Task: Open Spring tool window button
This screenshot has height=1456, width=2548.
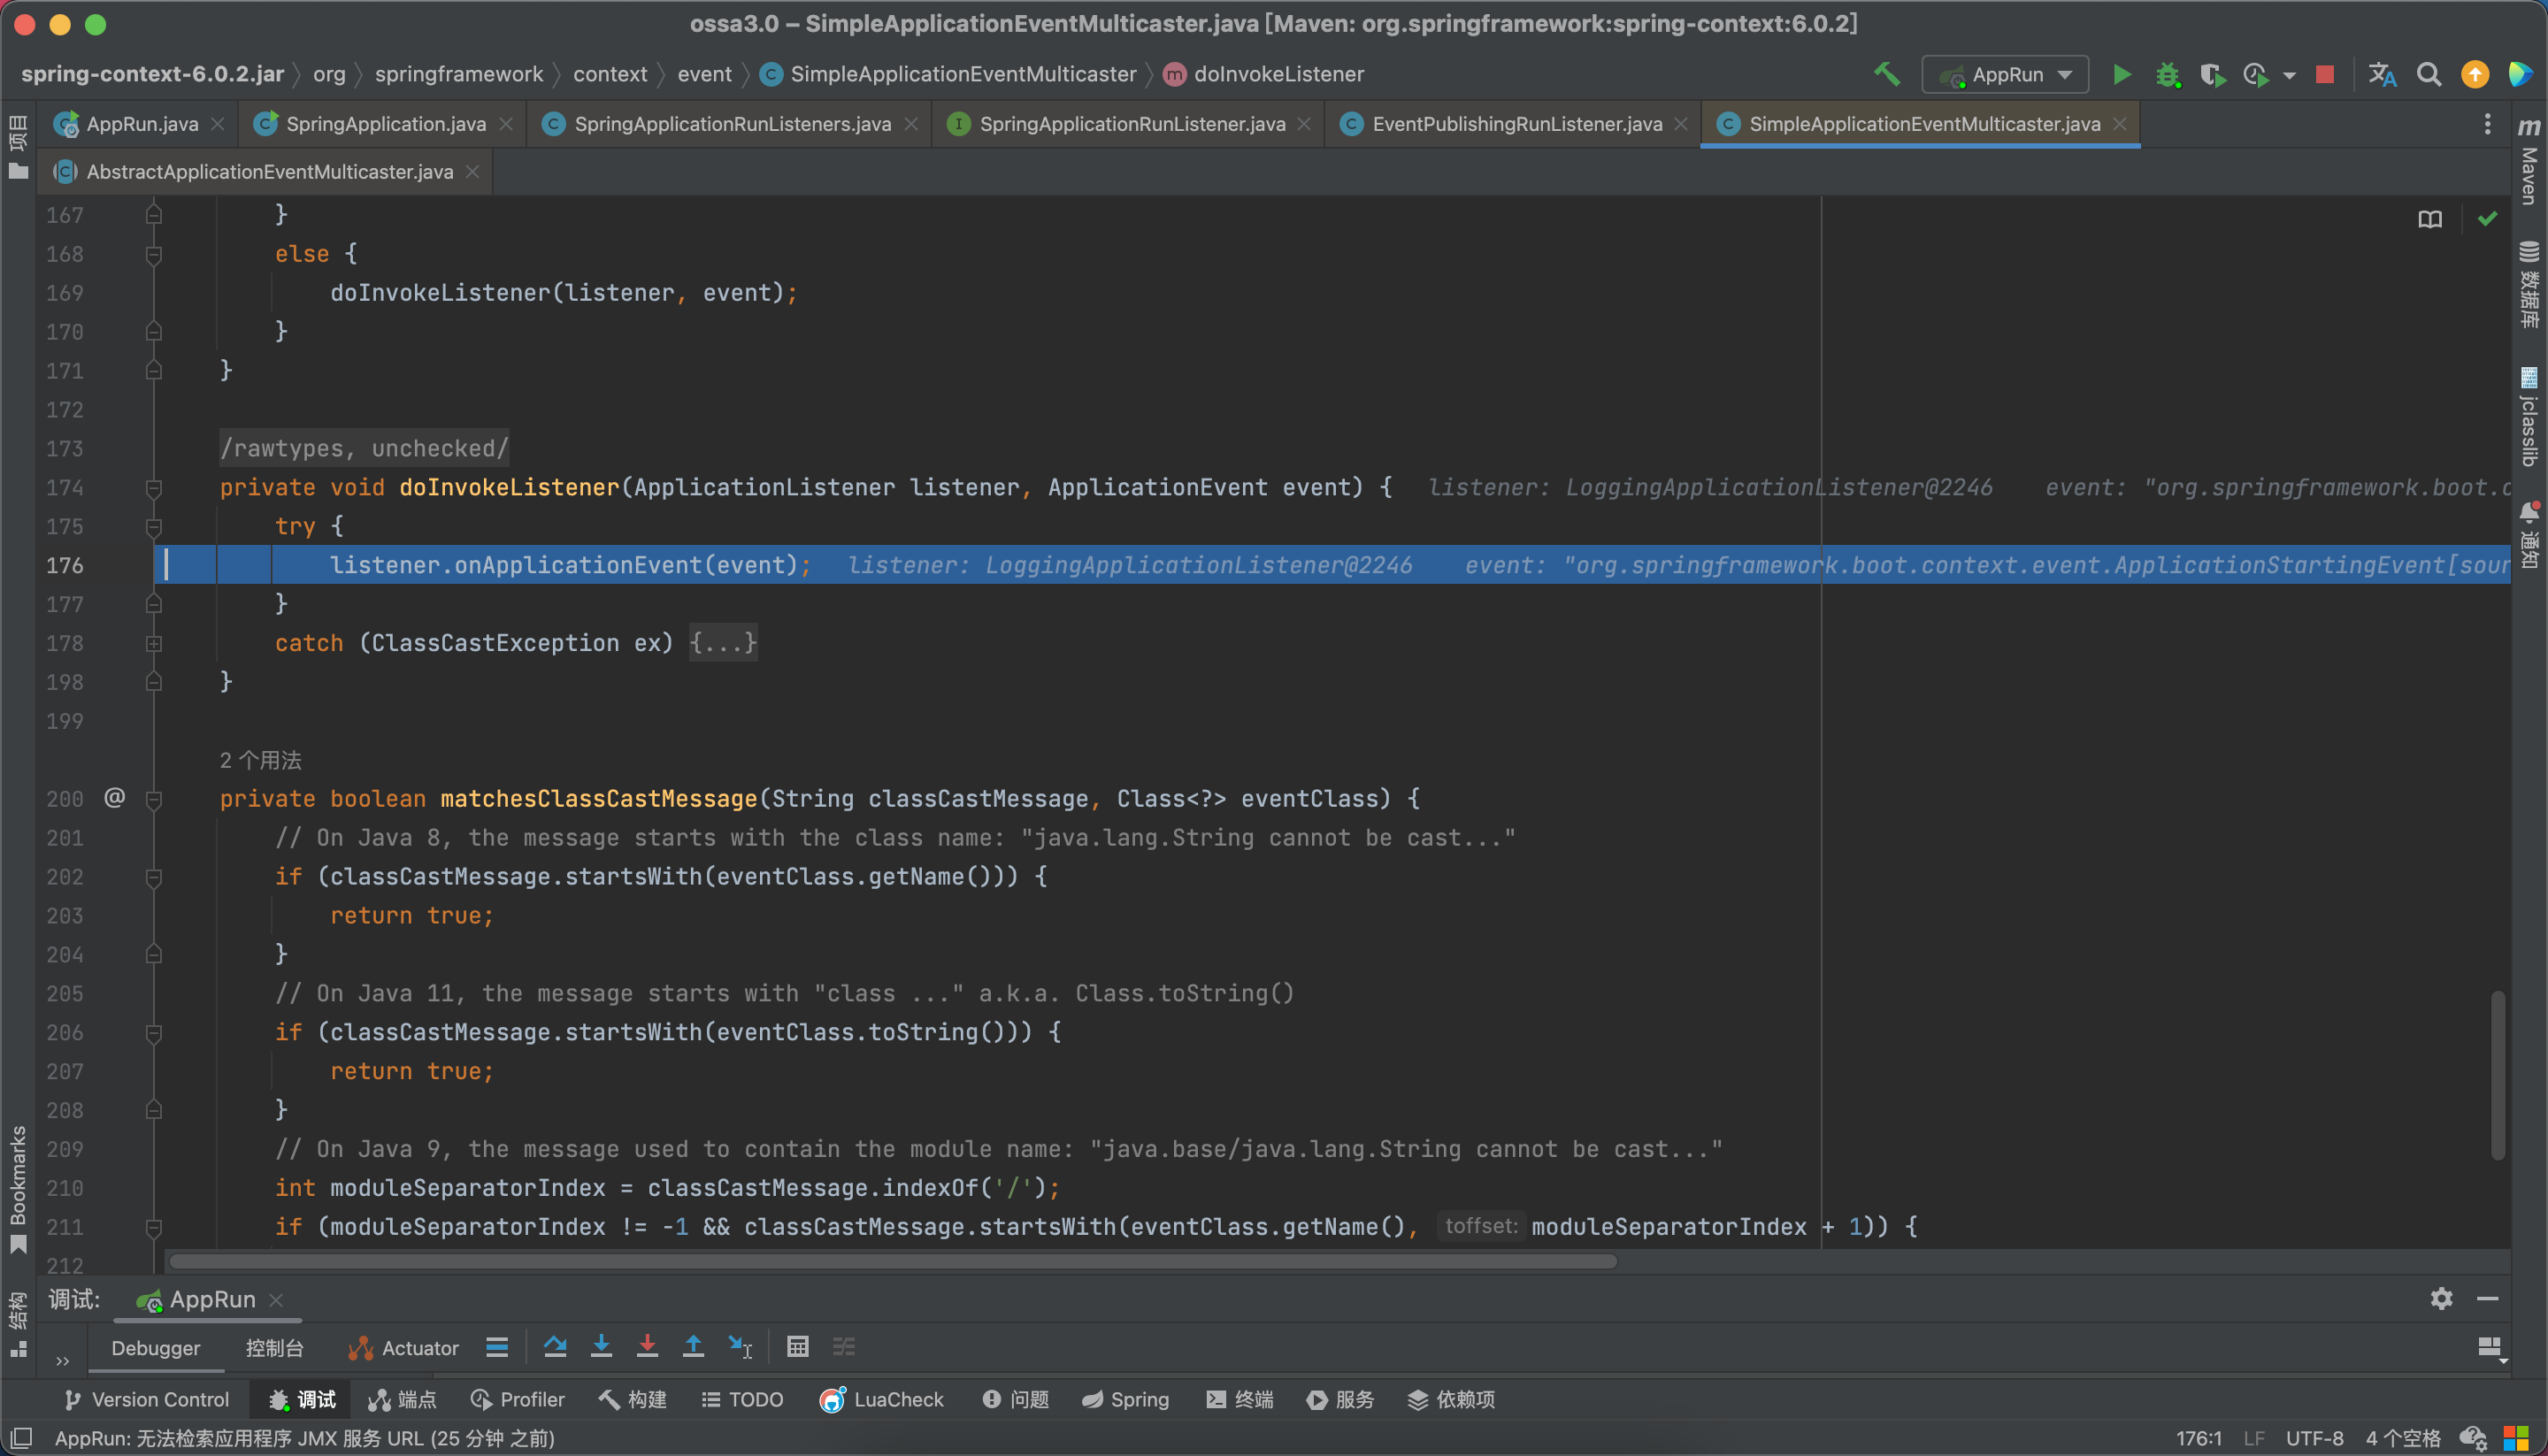Action: coord(1125,1399)
